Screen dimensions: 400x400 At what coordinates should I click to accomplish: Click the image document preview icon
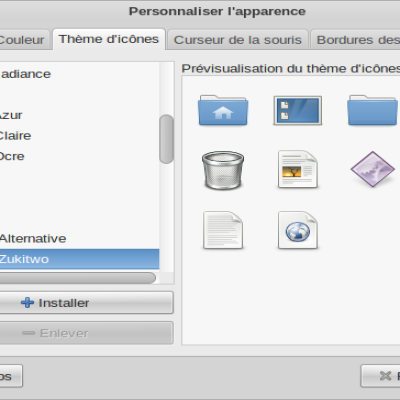[x=298, y=169]
